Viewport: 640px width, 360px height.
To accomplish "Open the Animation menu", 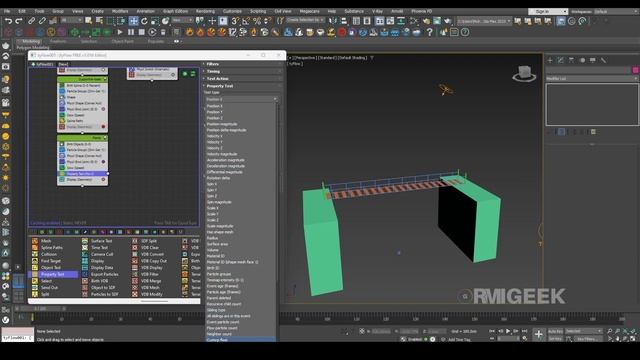I will pos(145,11).
